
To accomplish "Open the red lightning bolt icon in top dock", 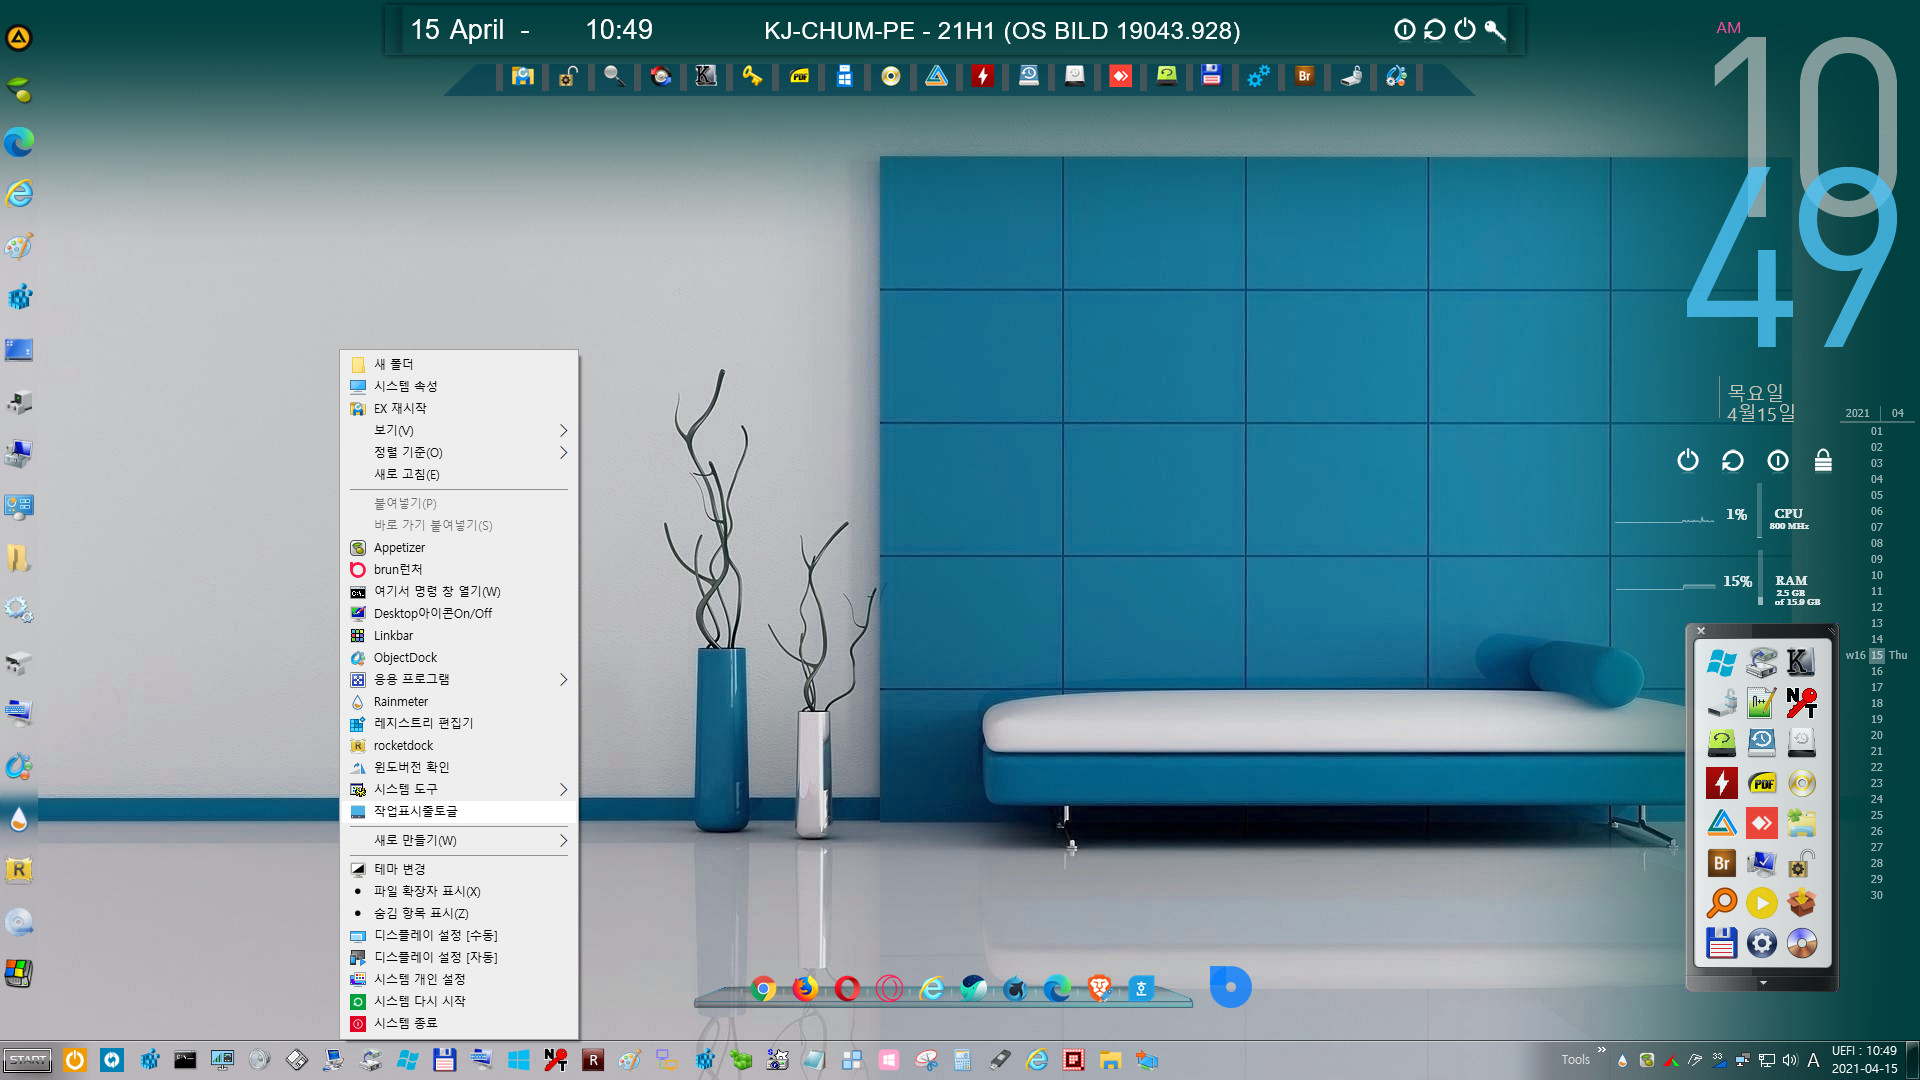I will 982,76.
